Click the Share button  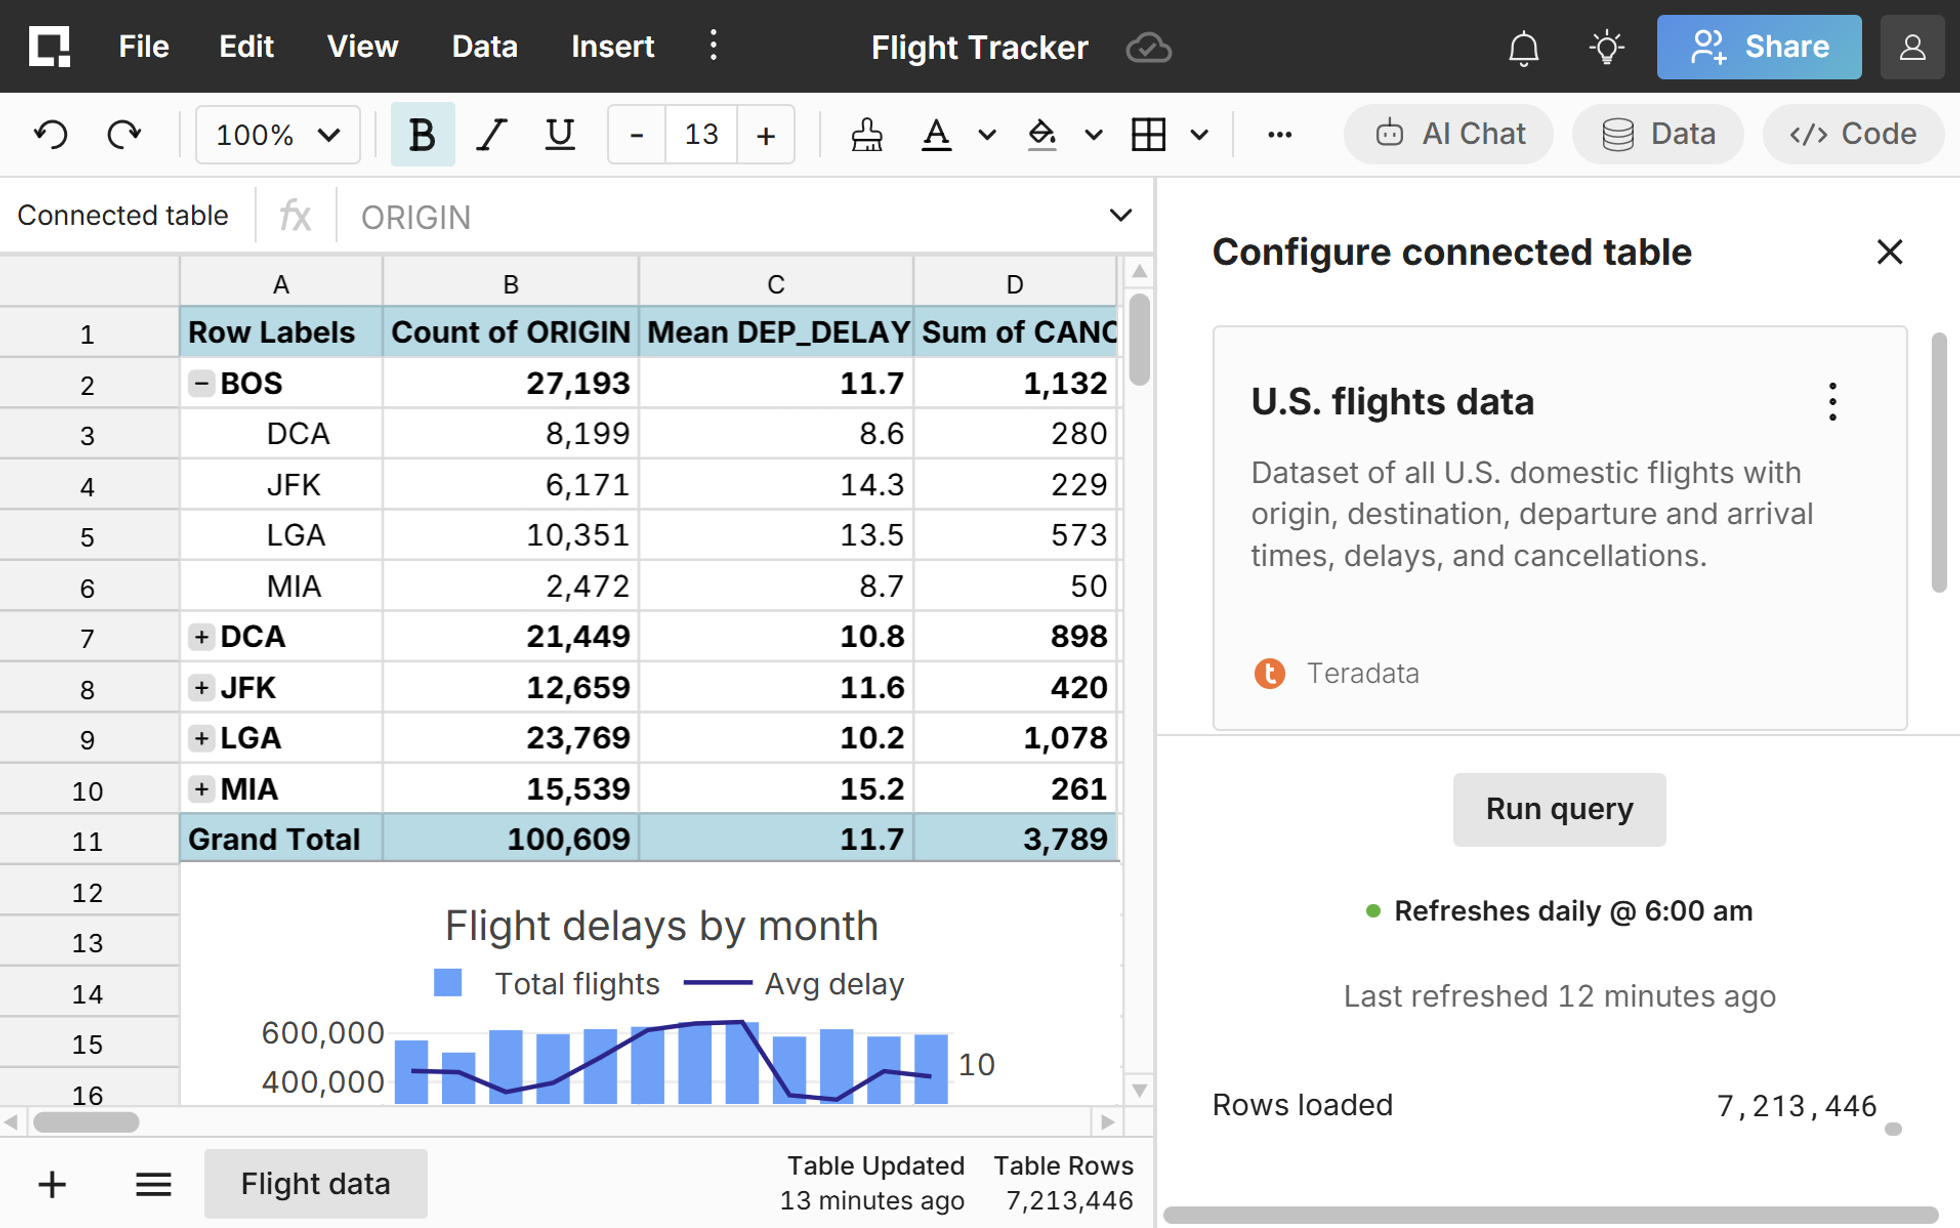(1758, 47)
